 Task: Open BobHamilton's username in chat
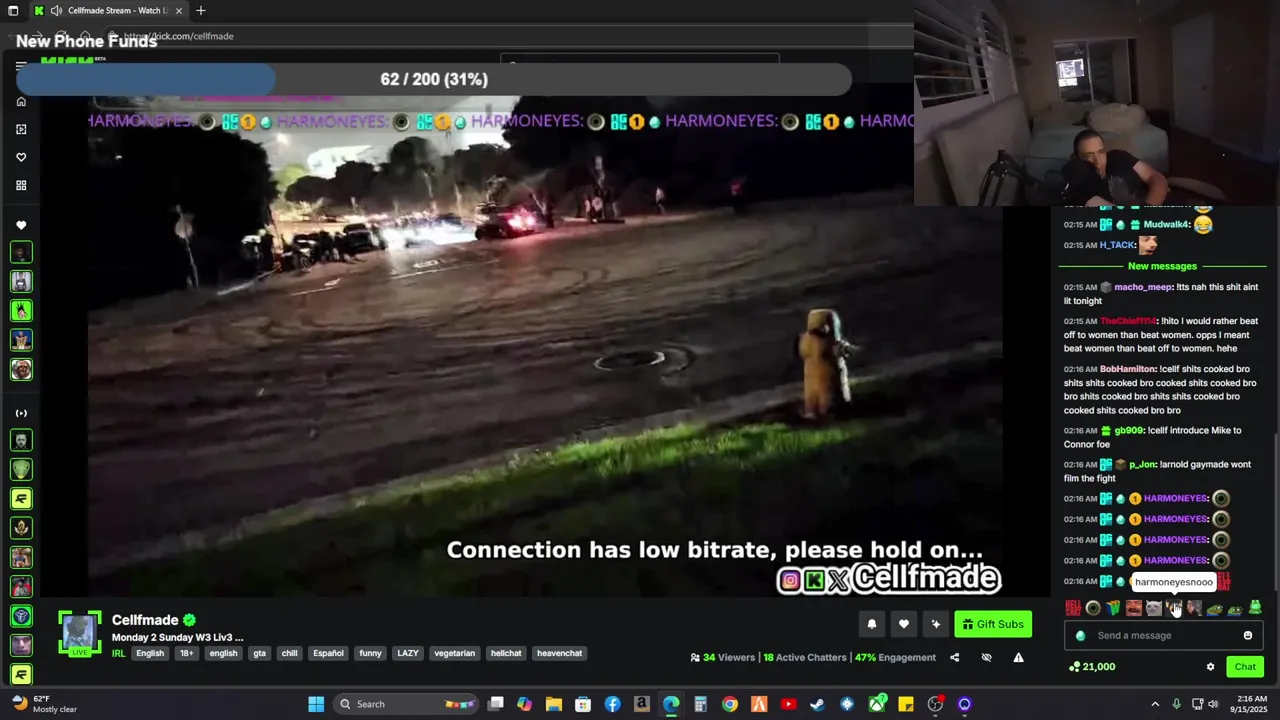pyautogui.click(x=1127, y=369)
